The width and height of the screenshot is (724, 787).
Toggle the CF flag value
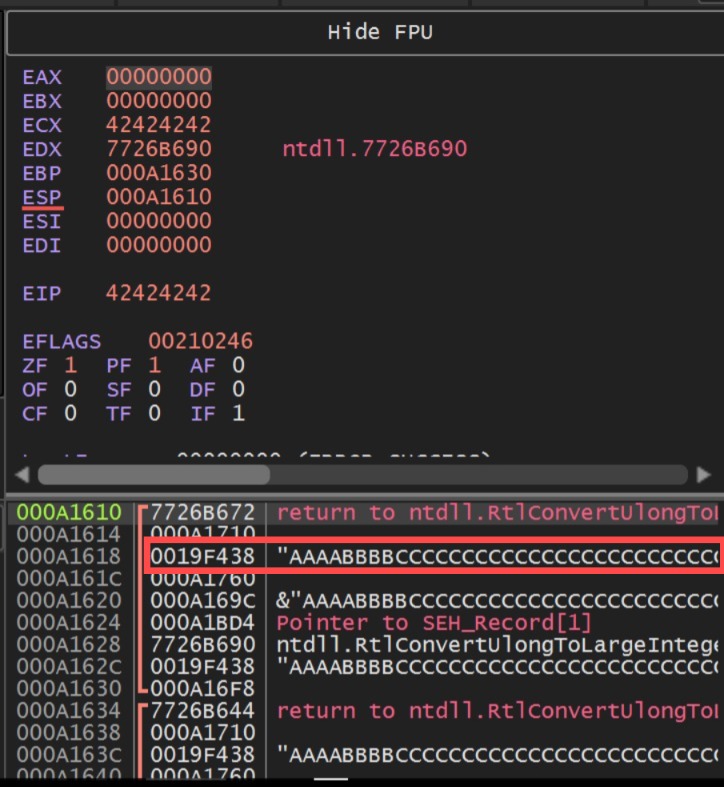pos(70,413)
